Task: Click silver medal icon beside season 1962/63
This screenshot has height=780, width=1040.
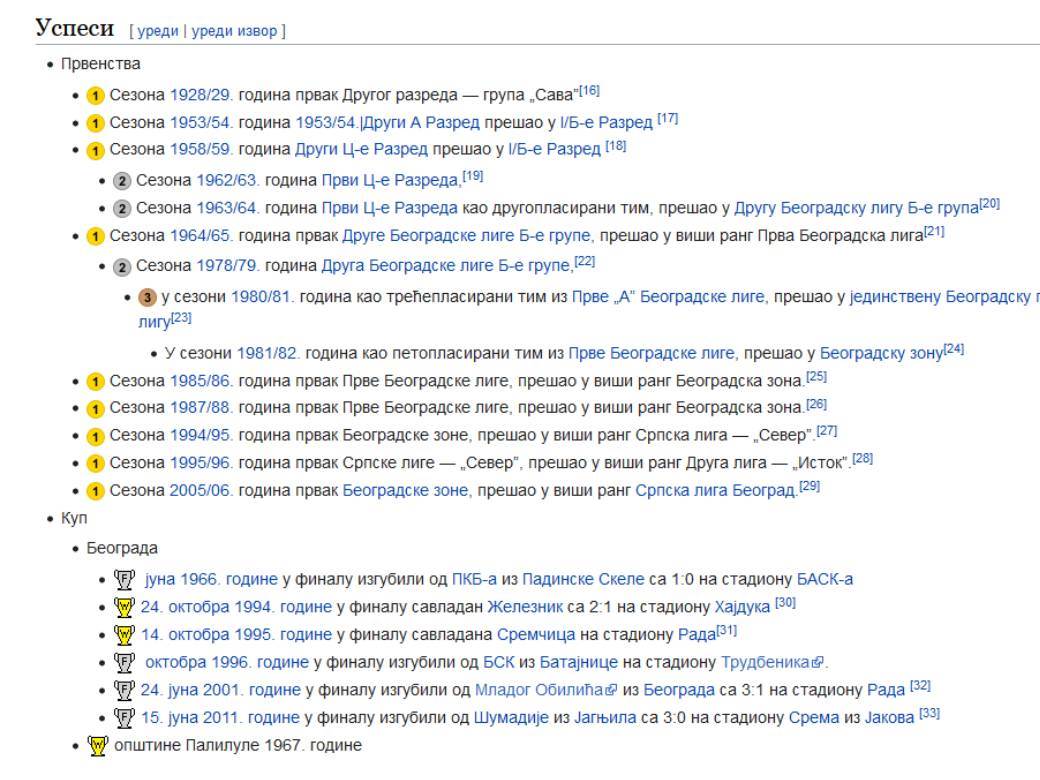Action: 122,181
